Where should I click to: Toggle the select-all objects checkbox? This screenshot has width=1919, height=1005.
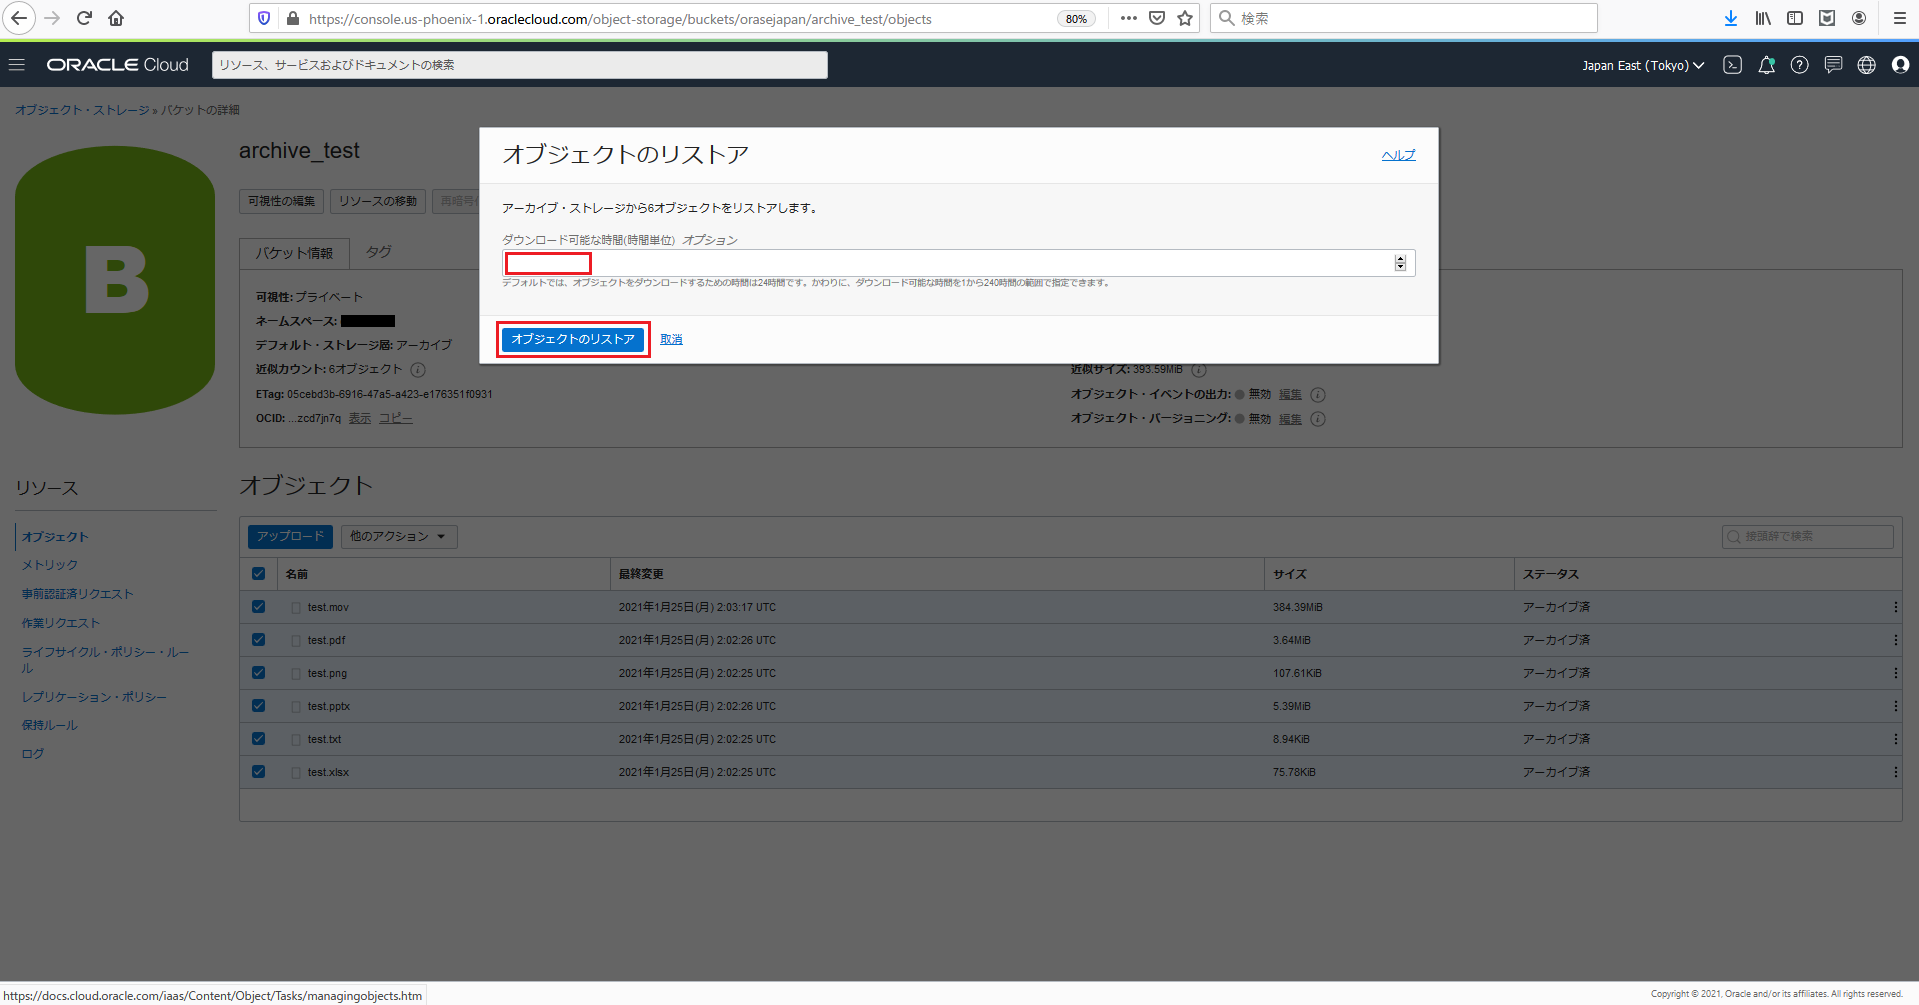click(259, 574)
